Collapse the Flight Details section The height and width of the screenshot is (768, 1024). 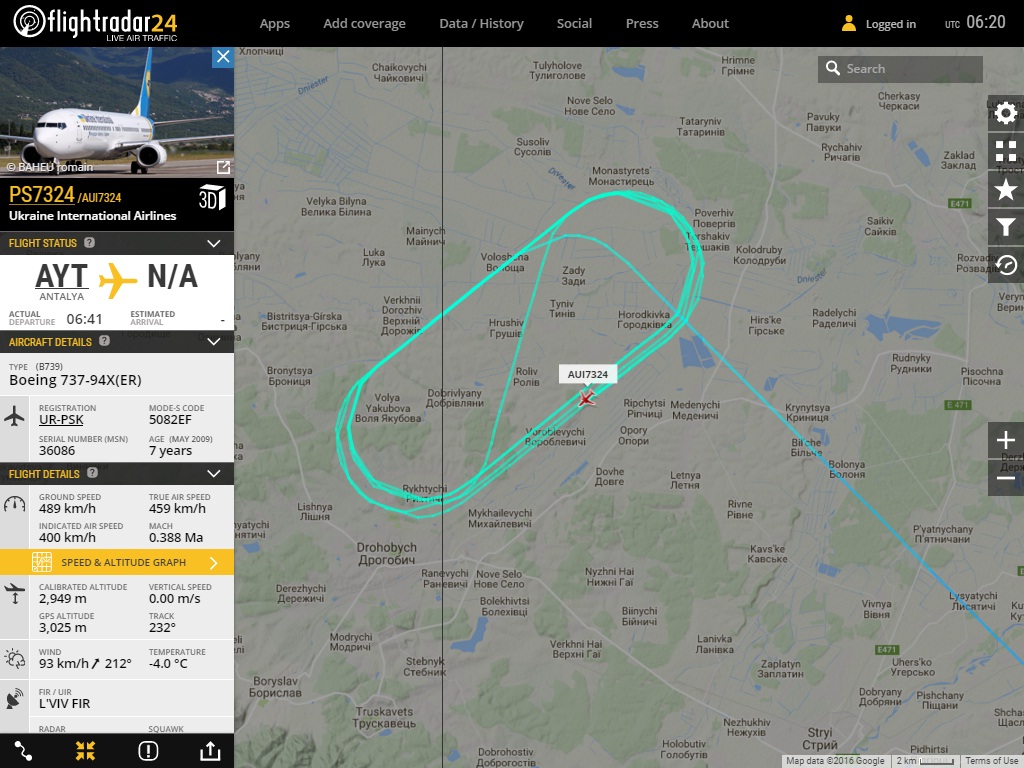214,473
